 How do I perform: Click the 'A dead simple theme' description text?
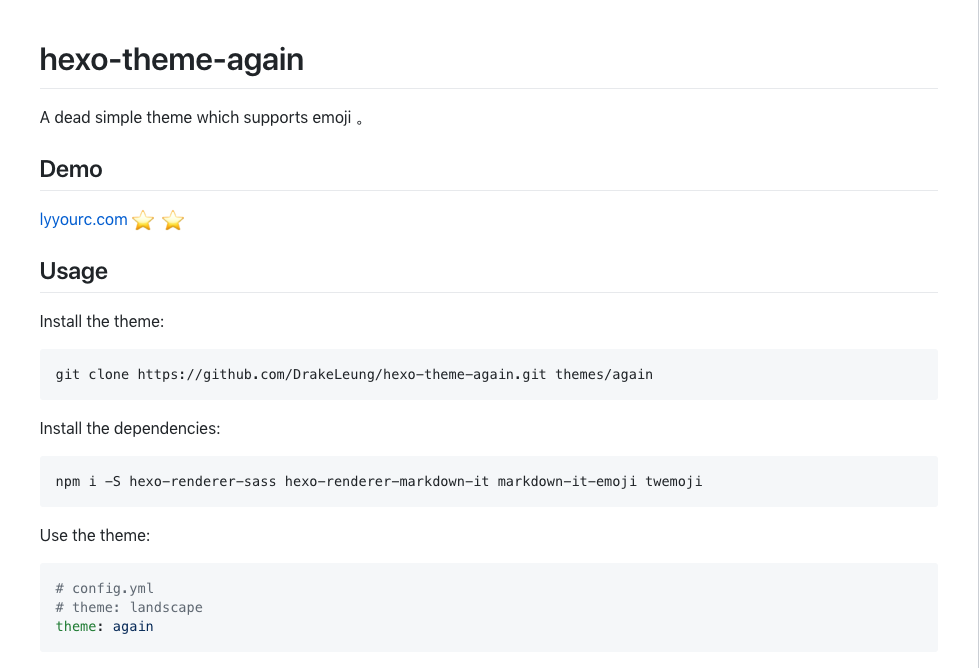[195, 118]
